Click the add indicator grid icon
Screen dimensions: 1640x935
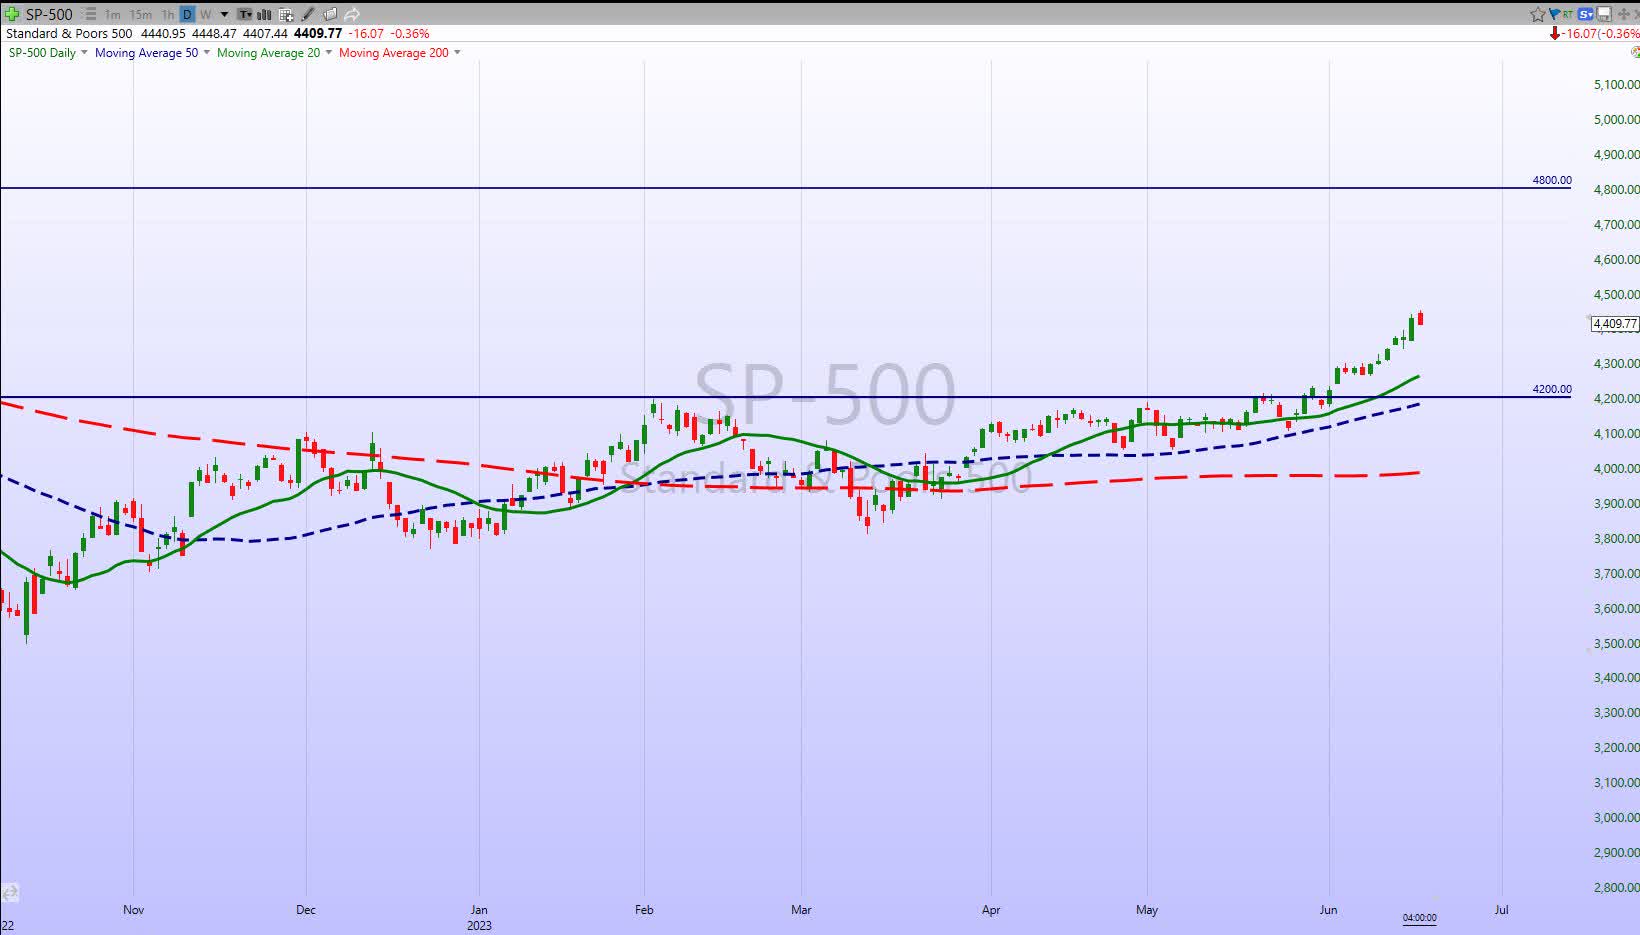pos(286,15)
